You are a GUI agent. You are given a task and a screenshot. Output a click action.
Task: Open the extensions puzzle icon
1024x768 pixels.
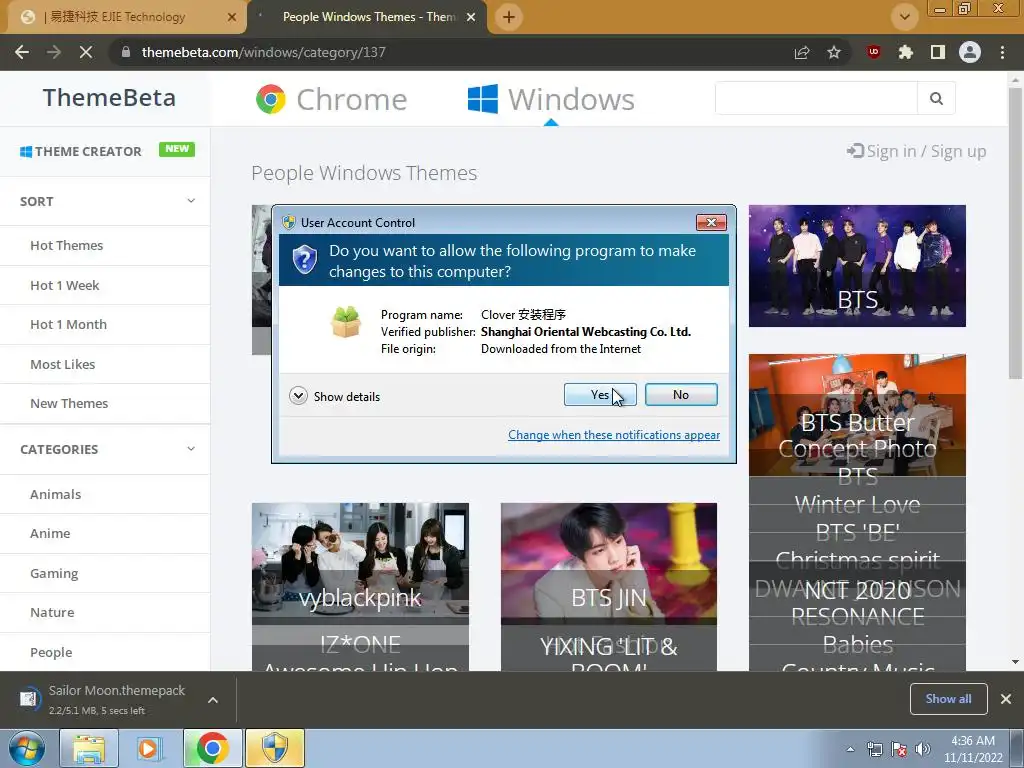(906, 52)
